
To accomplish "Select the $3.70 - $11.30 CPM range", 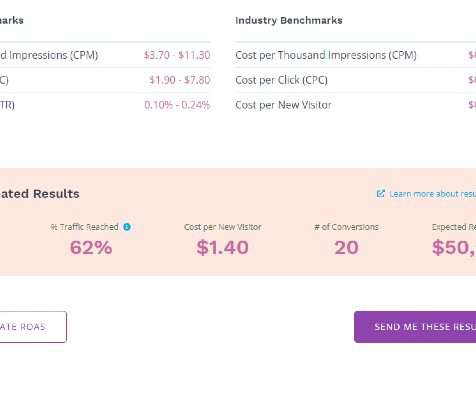I will click(x=177, y=55).
